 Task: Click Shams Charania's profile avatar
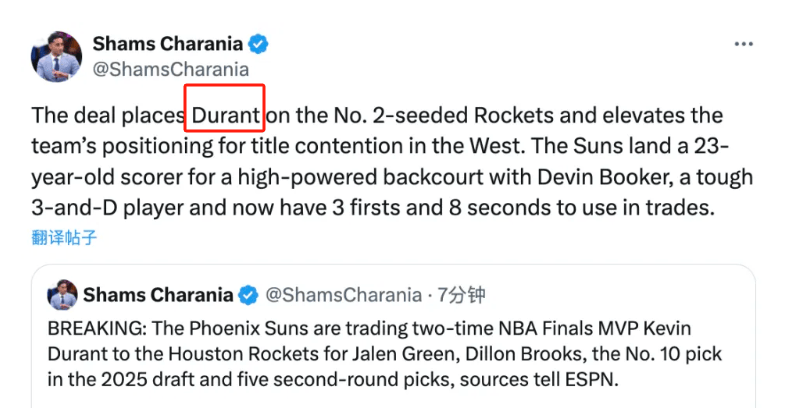coord(56,56)
